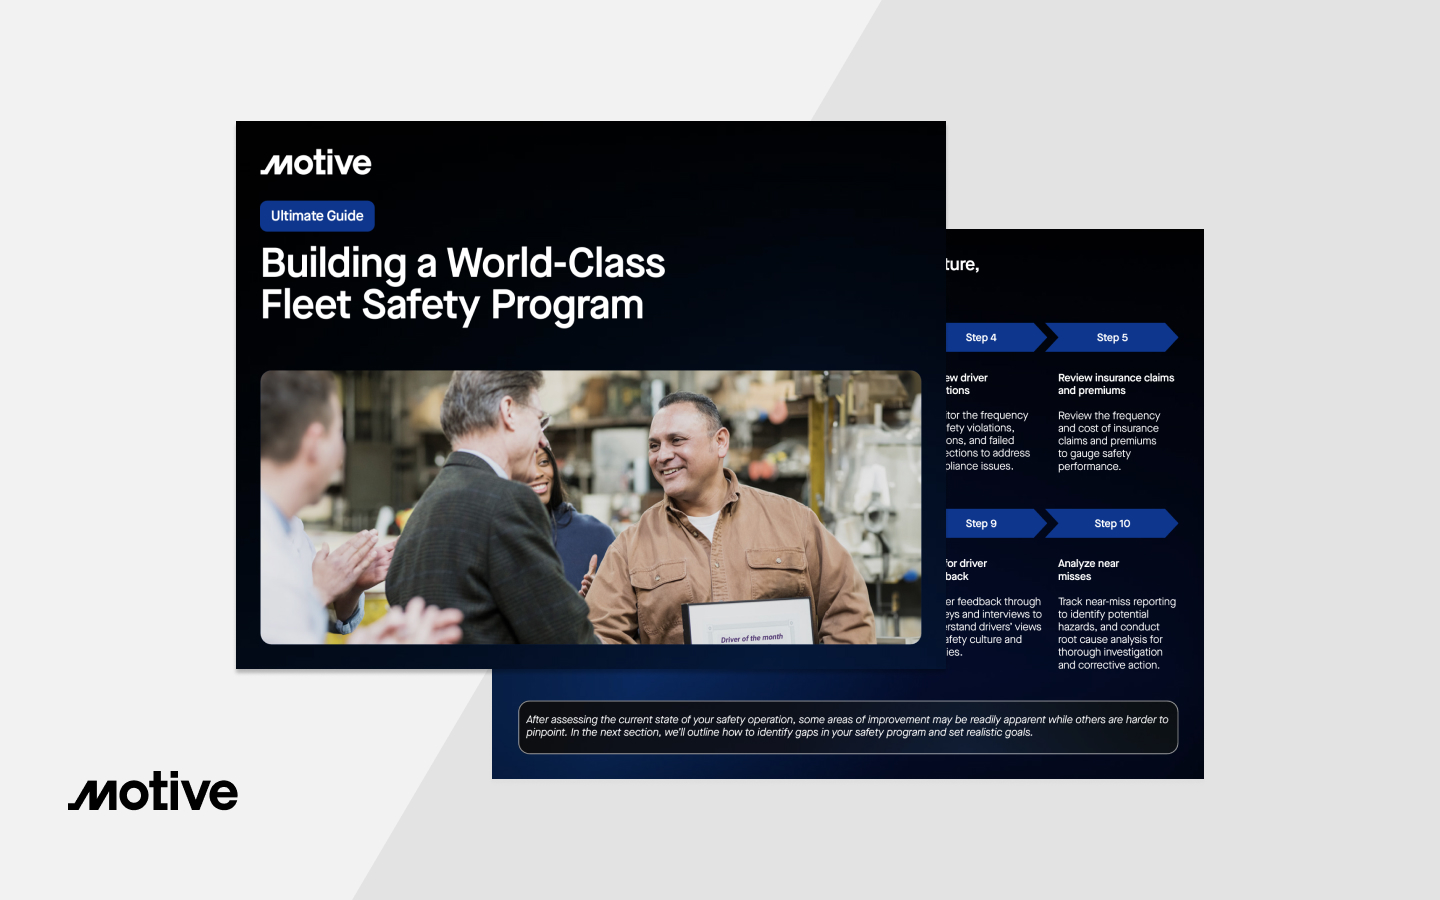Image resolution: width=1440 pixels, height=900 pixels.
Task: Select the 'Review insurance claims and premiums' heading
Action: 1116,384
